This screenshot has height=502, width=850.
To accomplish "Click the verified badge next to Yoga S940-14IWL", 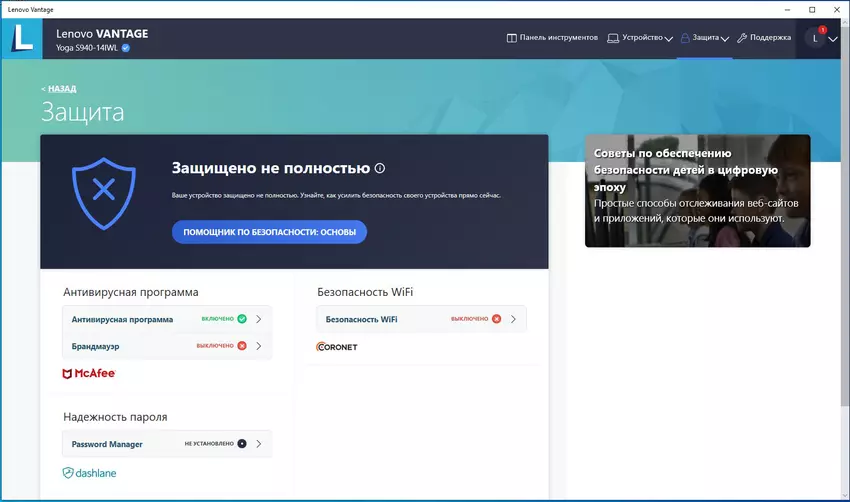I will 126,47.
